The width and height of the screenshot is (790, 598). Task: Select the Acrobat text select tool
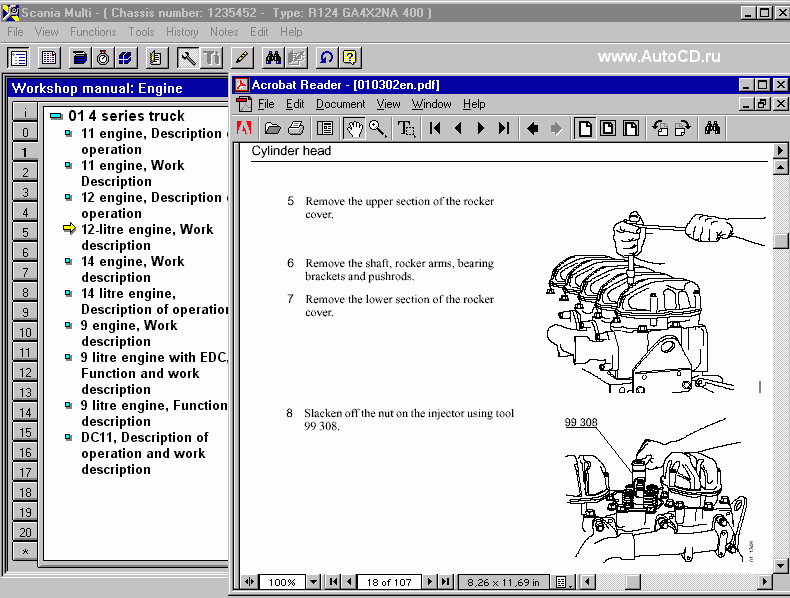pyautogui.click(x=407, y=128)
